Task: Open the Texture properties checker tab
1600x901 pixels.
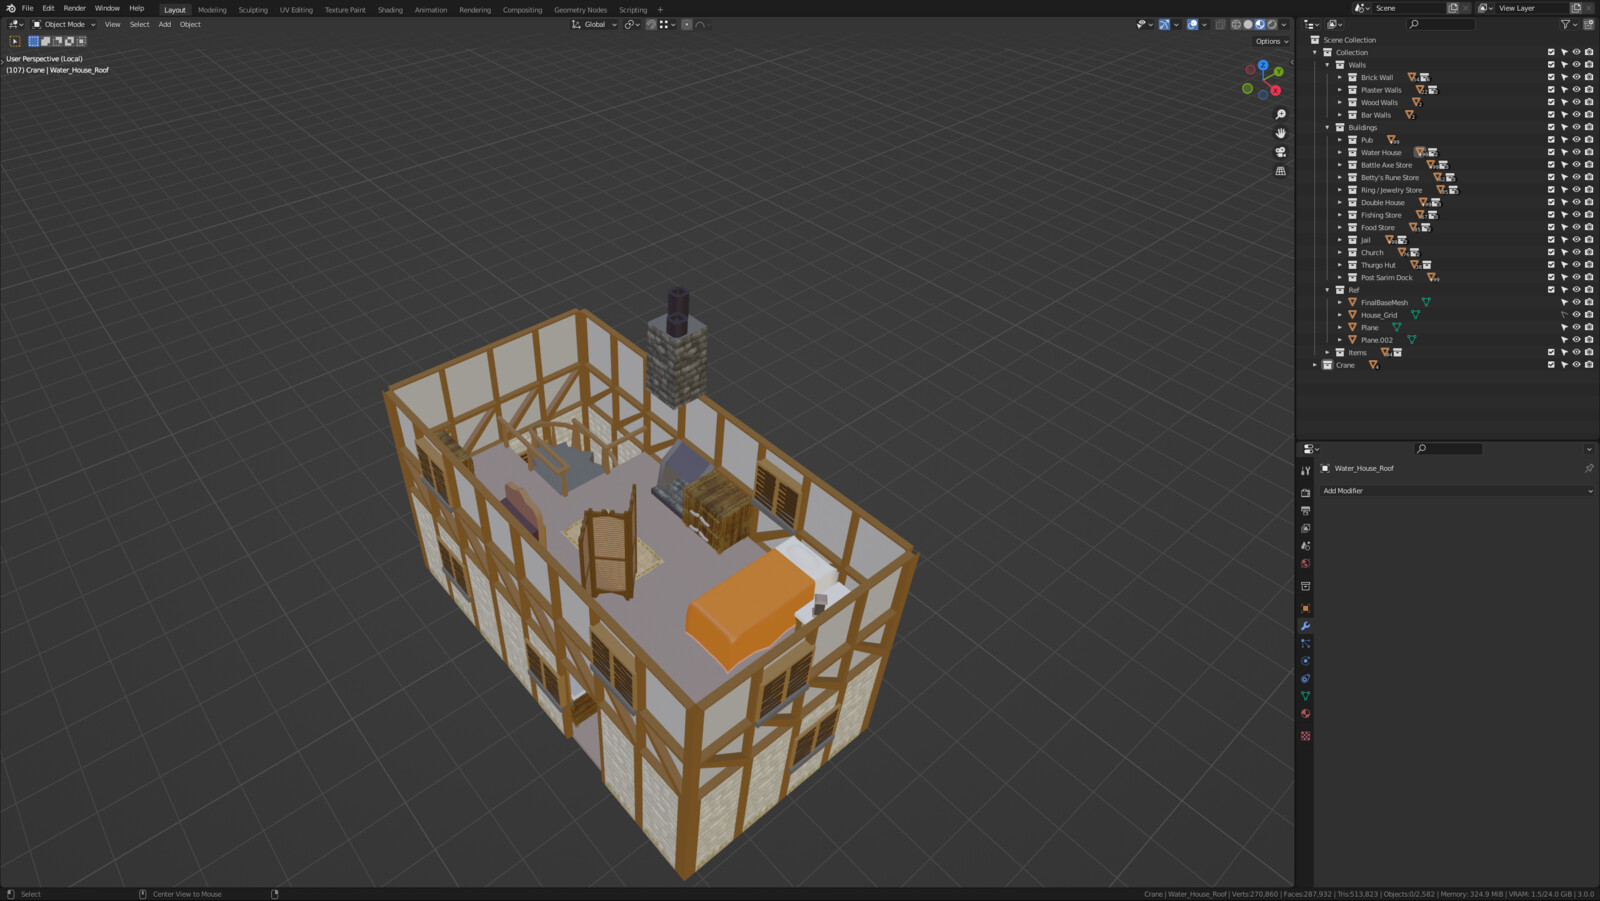Action: tap(1305, 736)
